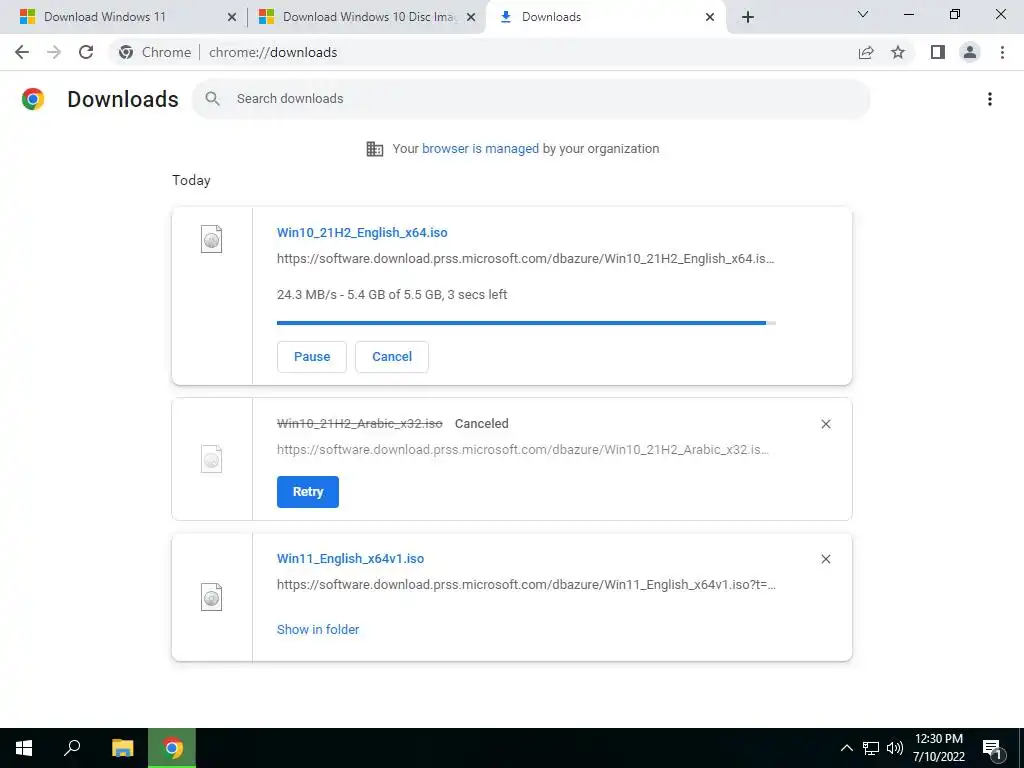Click the Win10 English x64 source URL

pyautogui.click(x=526, y=259)
